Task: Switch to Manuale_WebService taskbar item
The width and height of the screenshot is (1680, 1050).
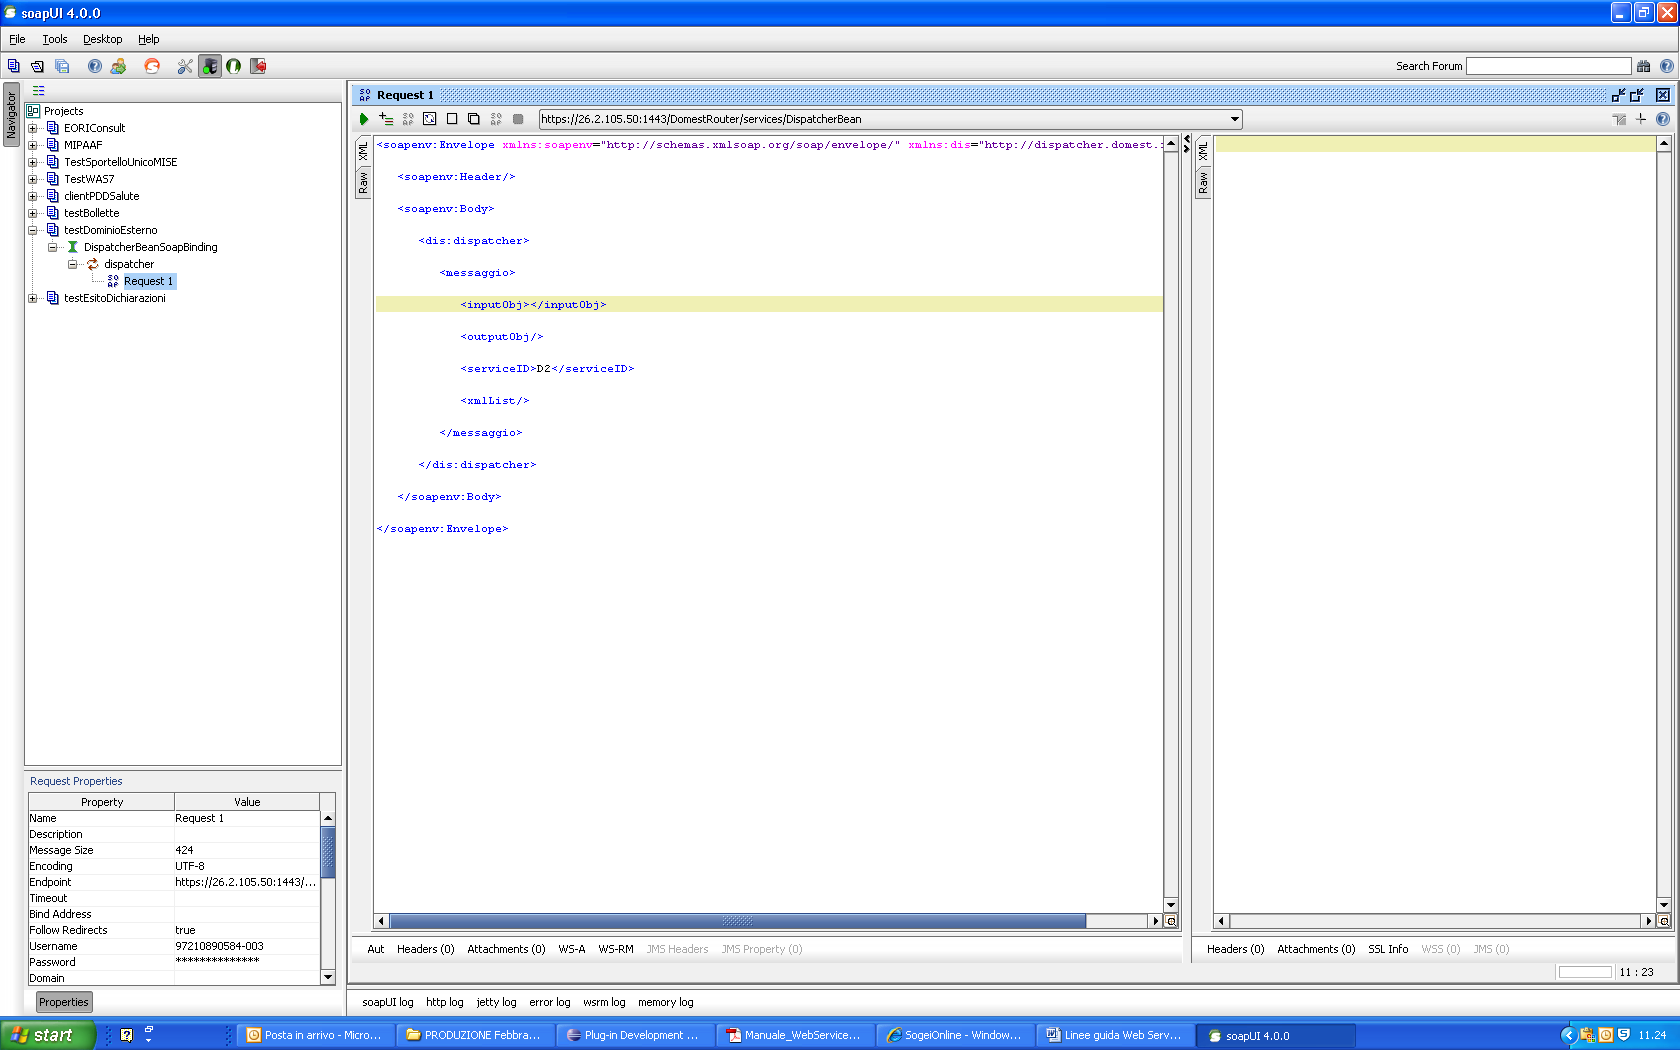Action: (795, 1035)
